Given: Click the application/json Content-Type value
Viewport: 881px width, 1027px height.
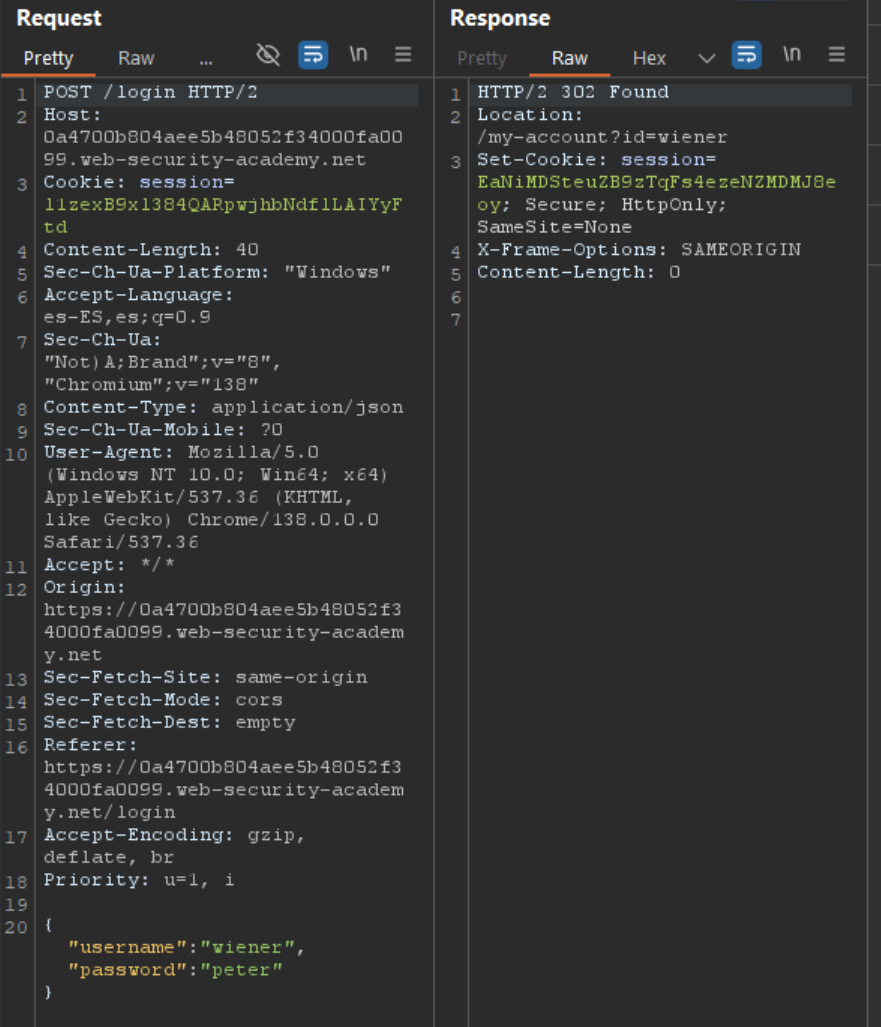Looking at the screenshot, I should (x=307, y=407).
